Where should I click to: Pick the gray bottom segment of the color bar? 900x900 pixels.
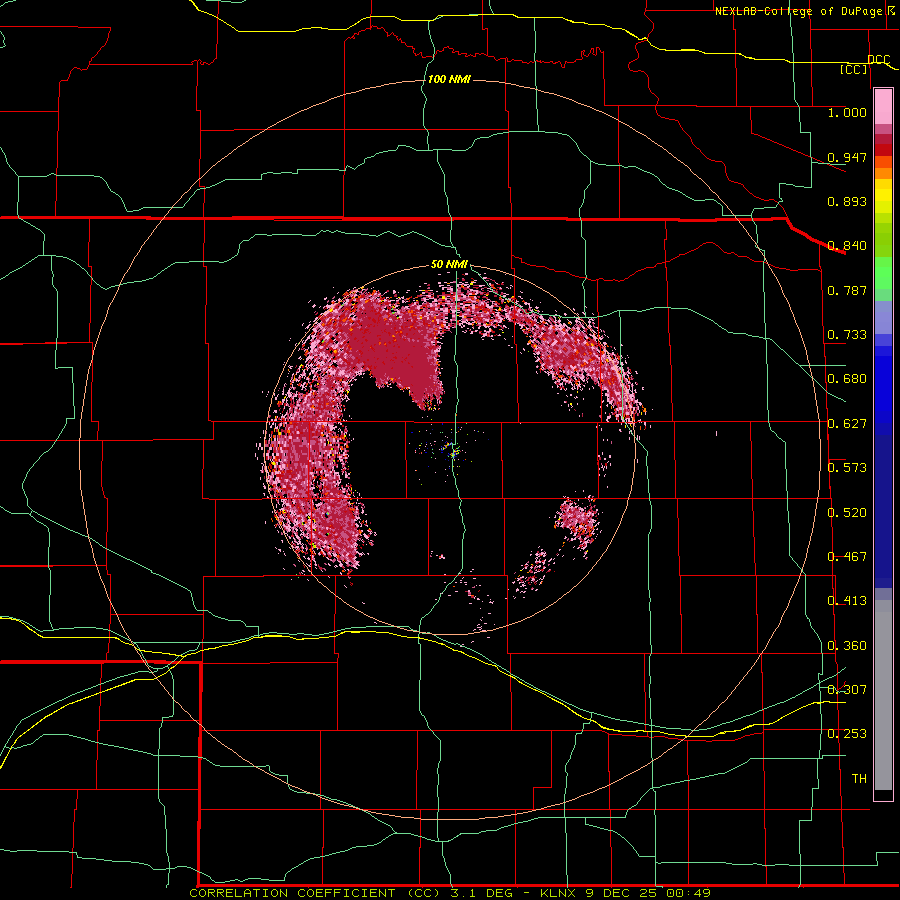coord(883,695)
